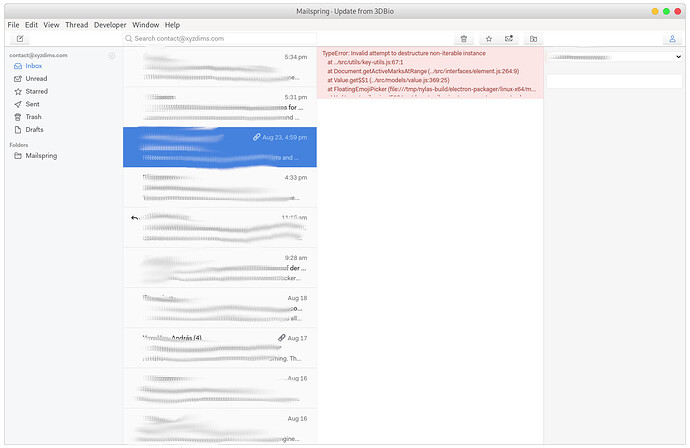This screenshot has height=448, width=690.
Task: Open the View menu
Action: click(51, 25)
